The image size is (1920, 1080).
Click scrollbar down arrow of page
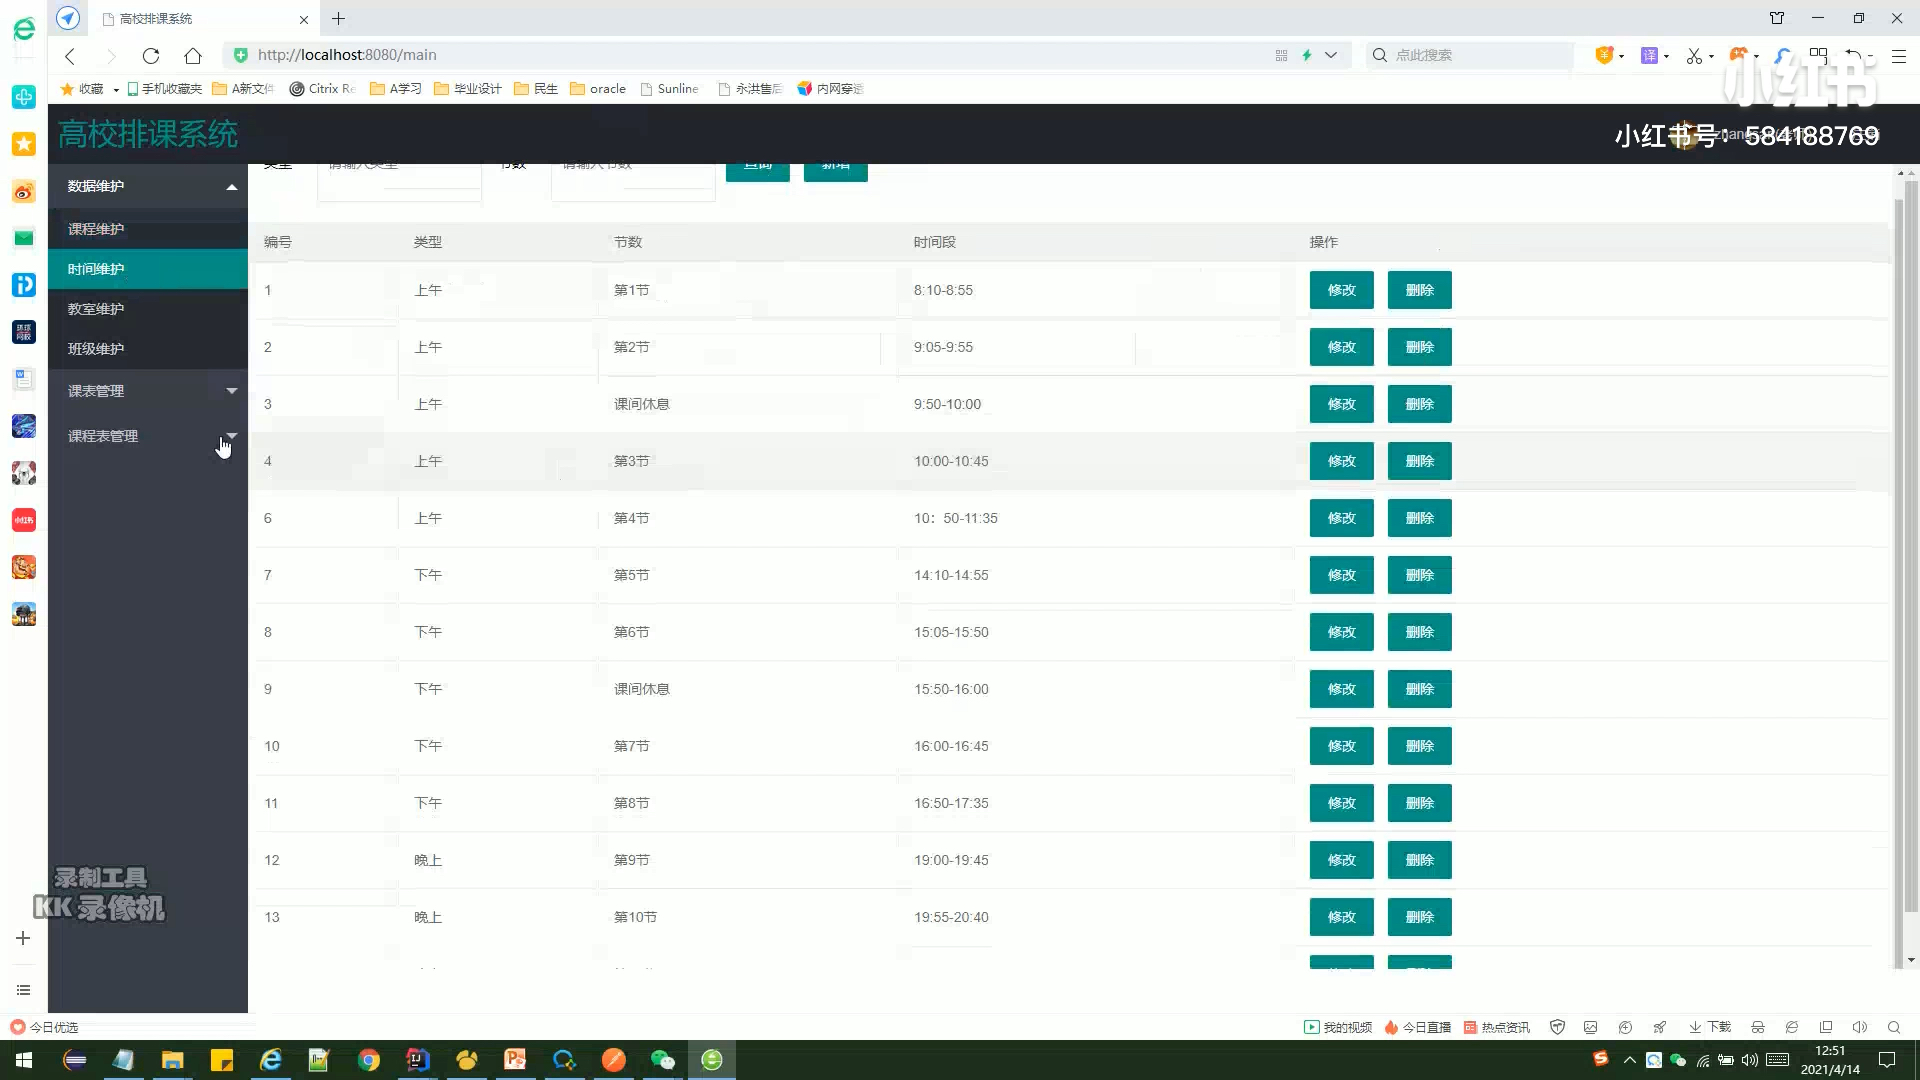click(1911, 960)
